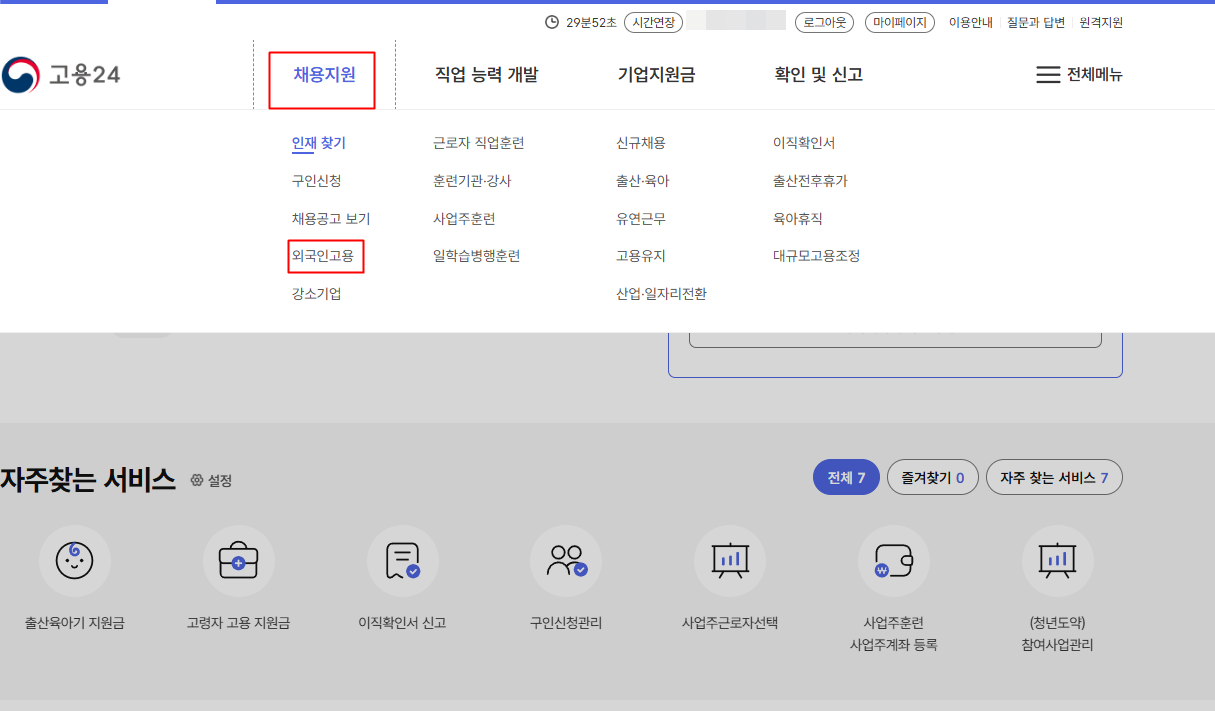
Task: Expand the 기업지원금 top menu
Action: 656,75
